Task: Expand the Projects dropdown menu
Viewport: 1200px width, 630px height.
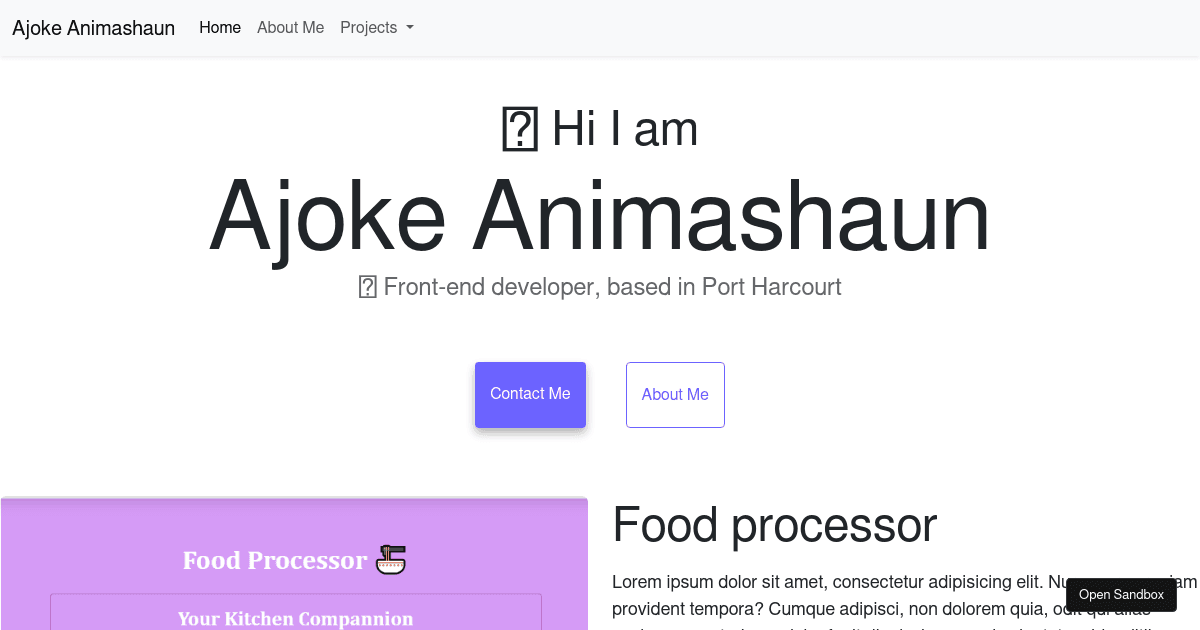Action: coord(377,28)
